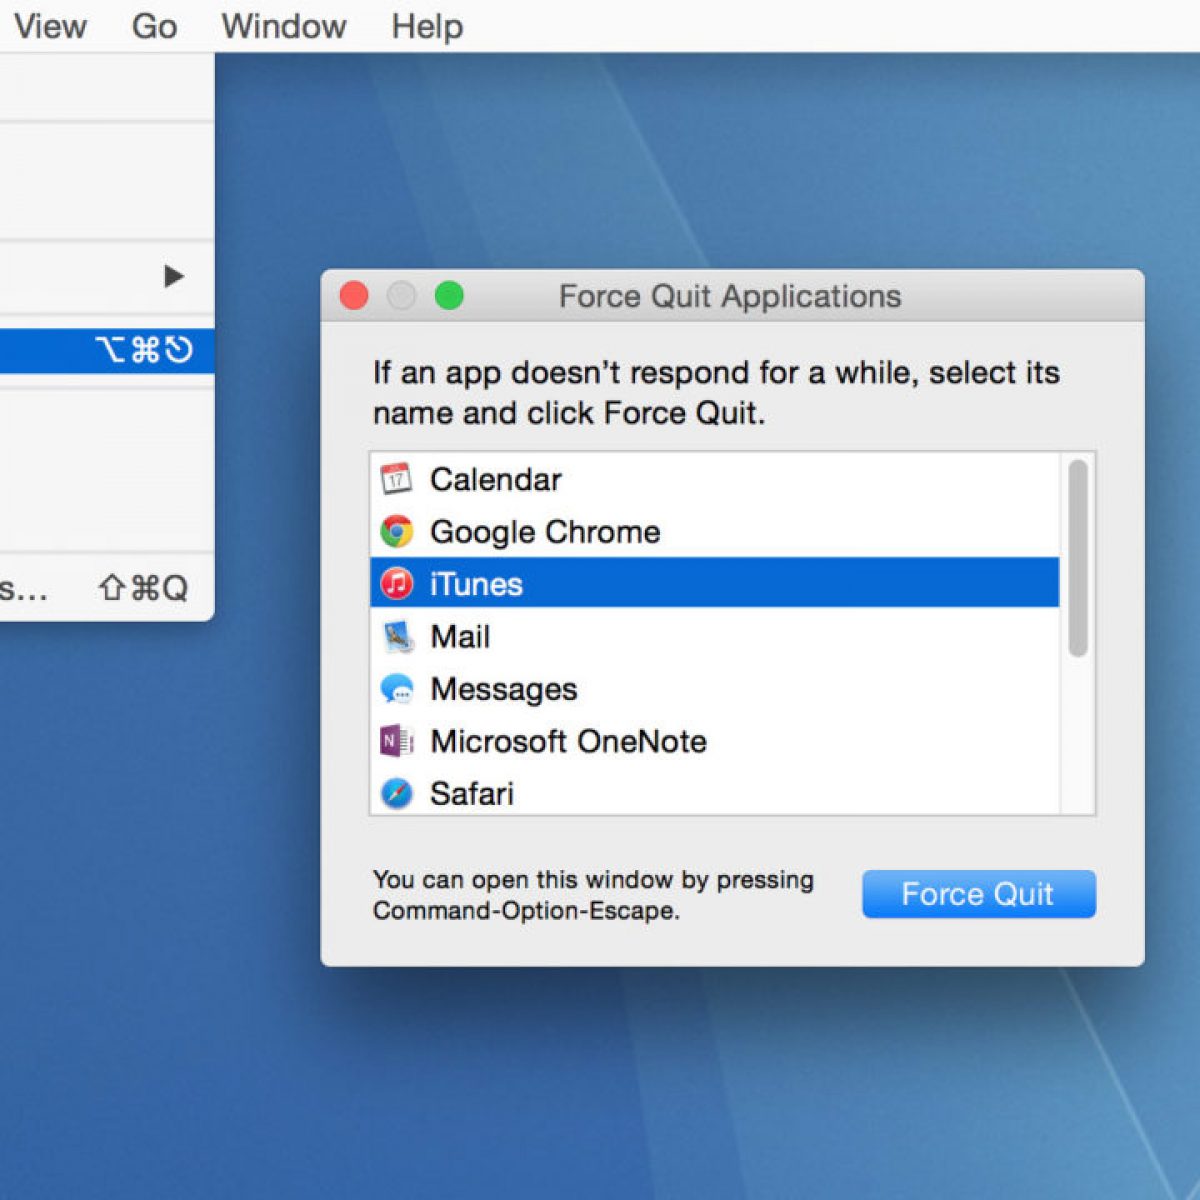Image resolution: width=1200 pixels, height=1200 pixels.
Task: Open the Go menu
Action: [154, 26]
